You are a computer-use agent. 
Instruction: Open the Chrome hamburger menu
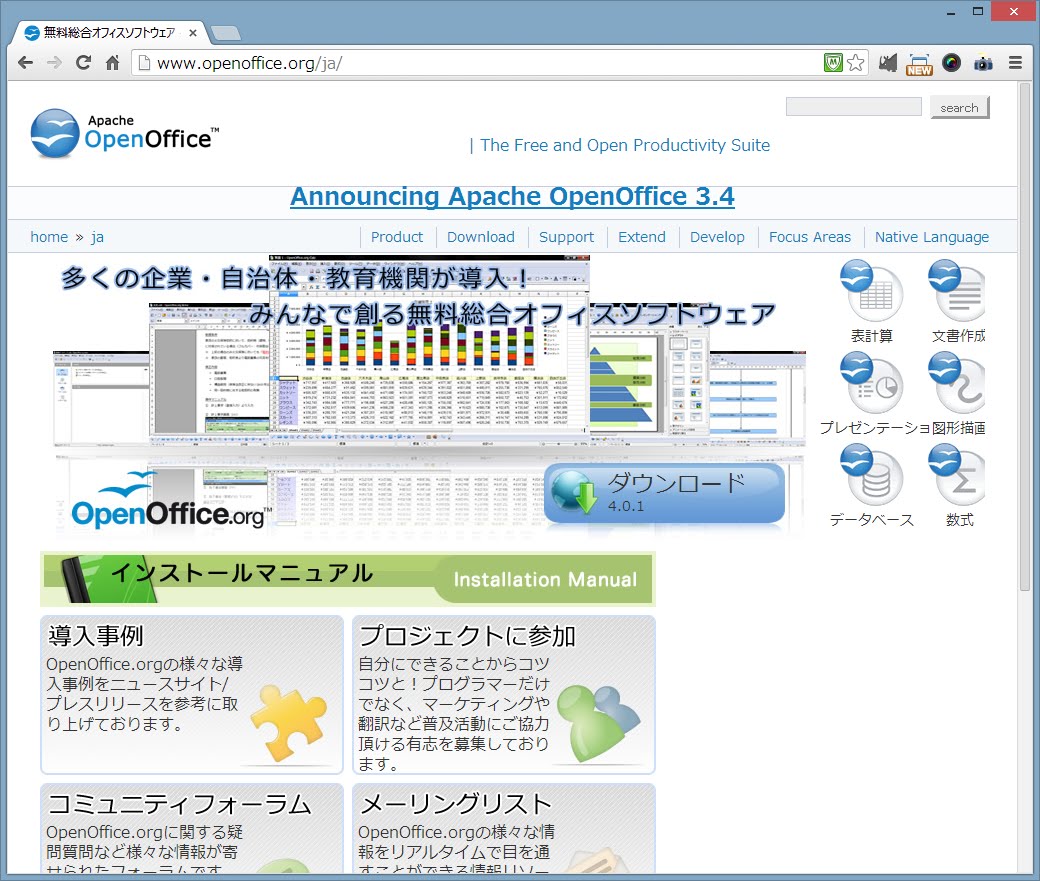[1015, 63]
